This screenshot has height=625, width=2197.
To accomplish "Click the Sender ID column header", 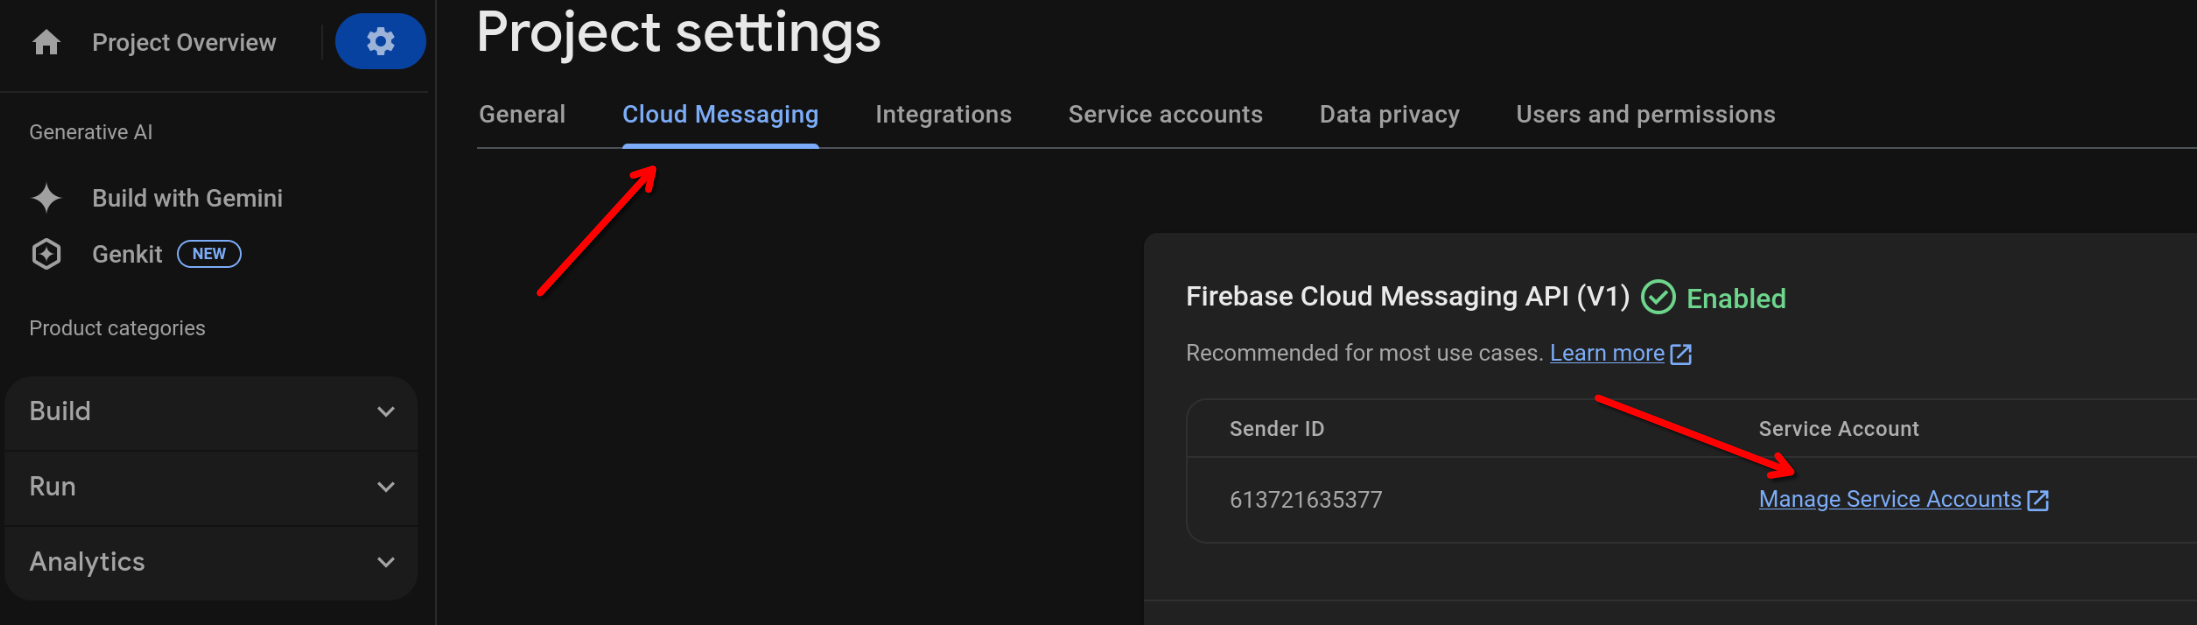I will pos(1277,429).
